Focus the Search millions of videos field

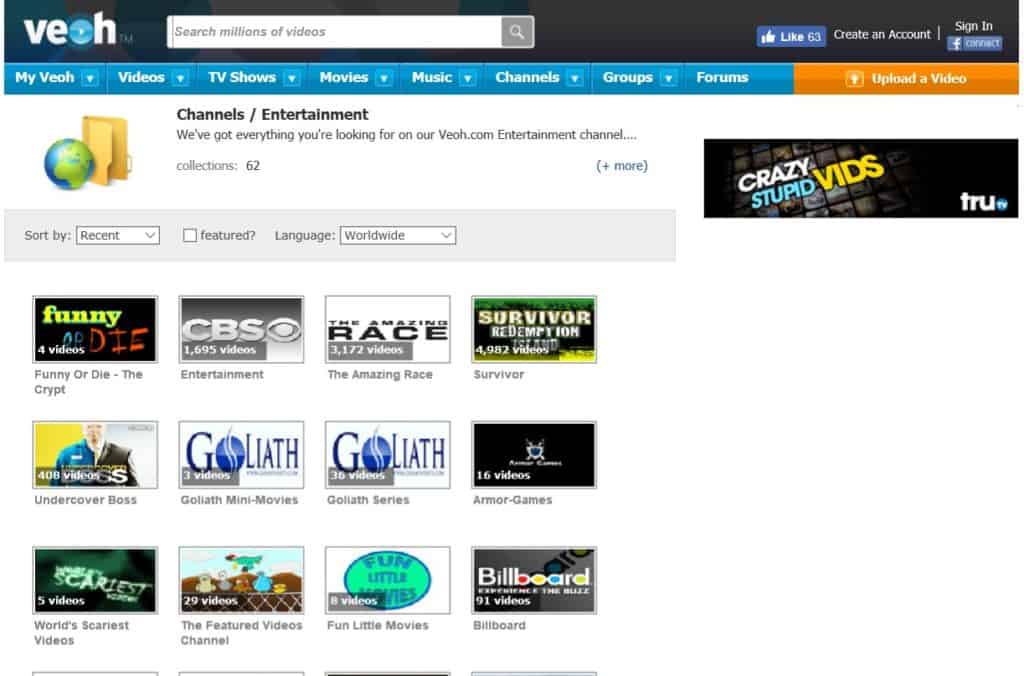coord(334,31)
